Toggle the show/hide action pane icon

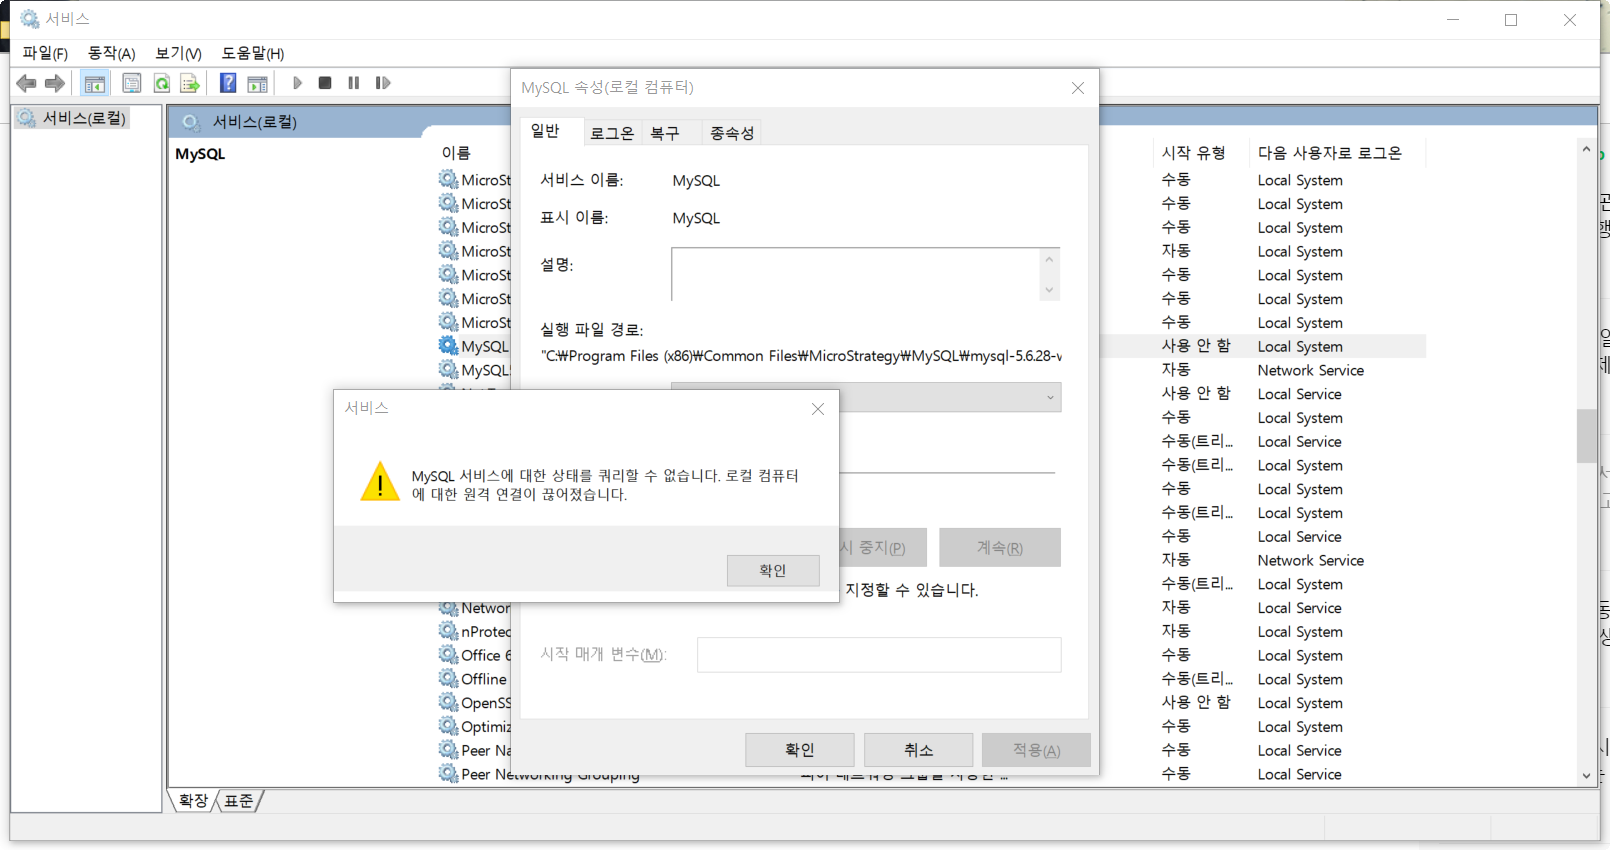coord(258,83)
